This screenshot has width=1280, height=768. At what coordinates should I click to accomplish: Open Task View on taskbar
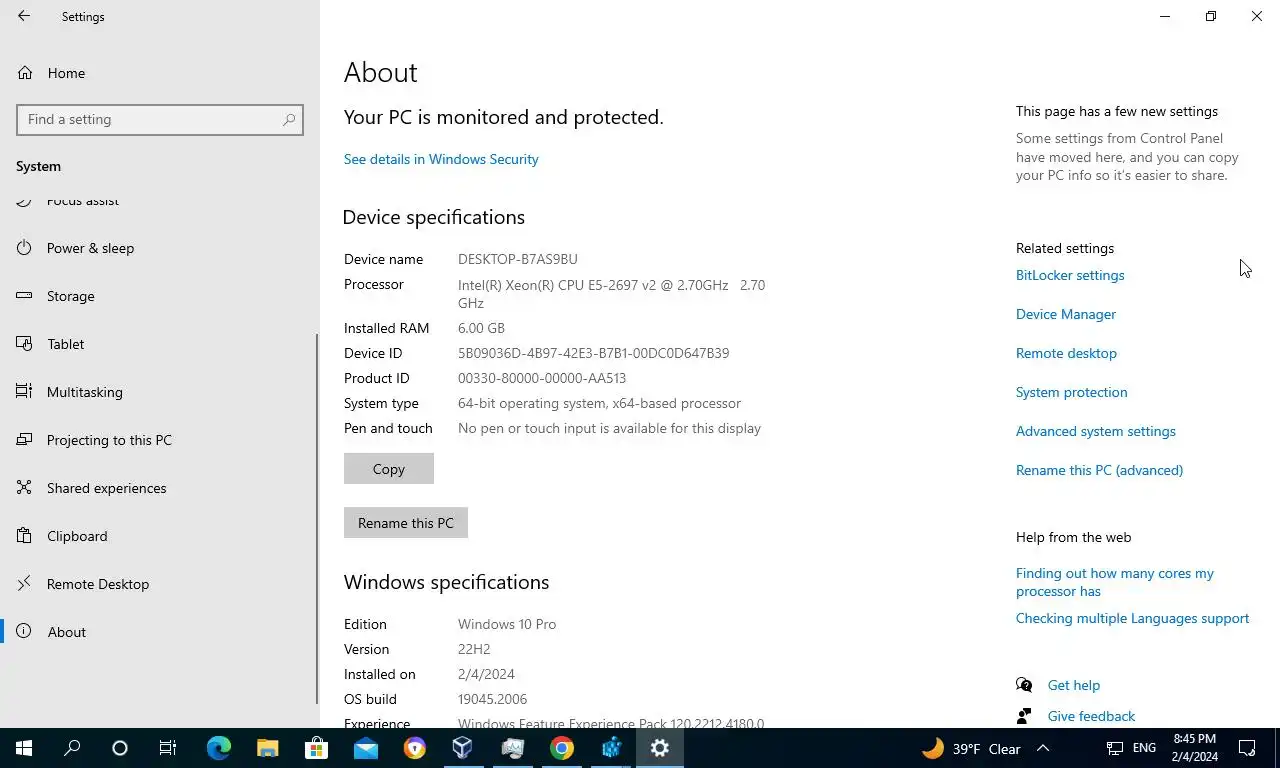(168, 748)
